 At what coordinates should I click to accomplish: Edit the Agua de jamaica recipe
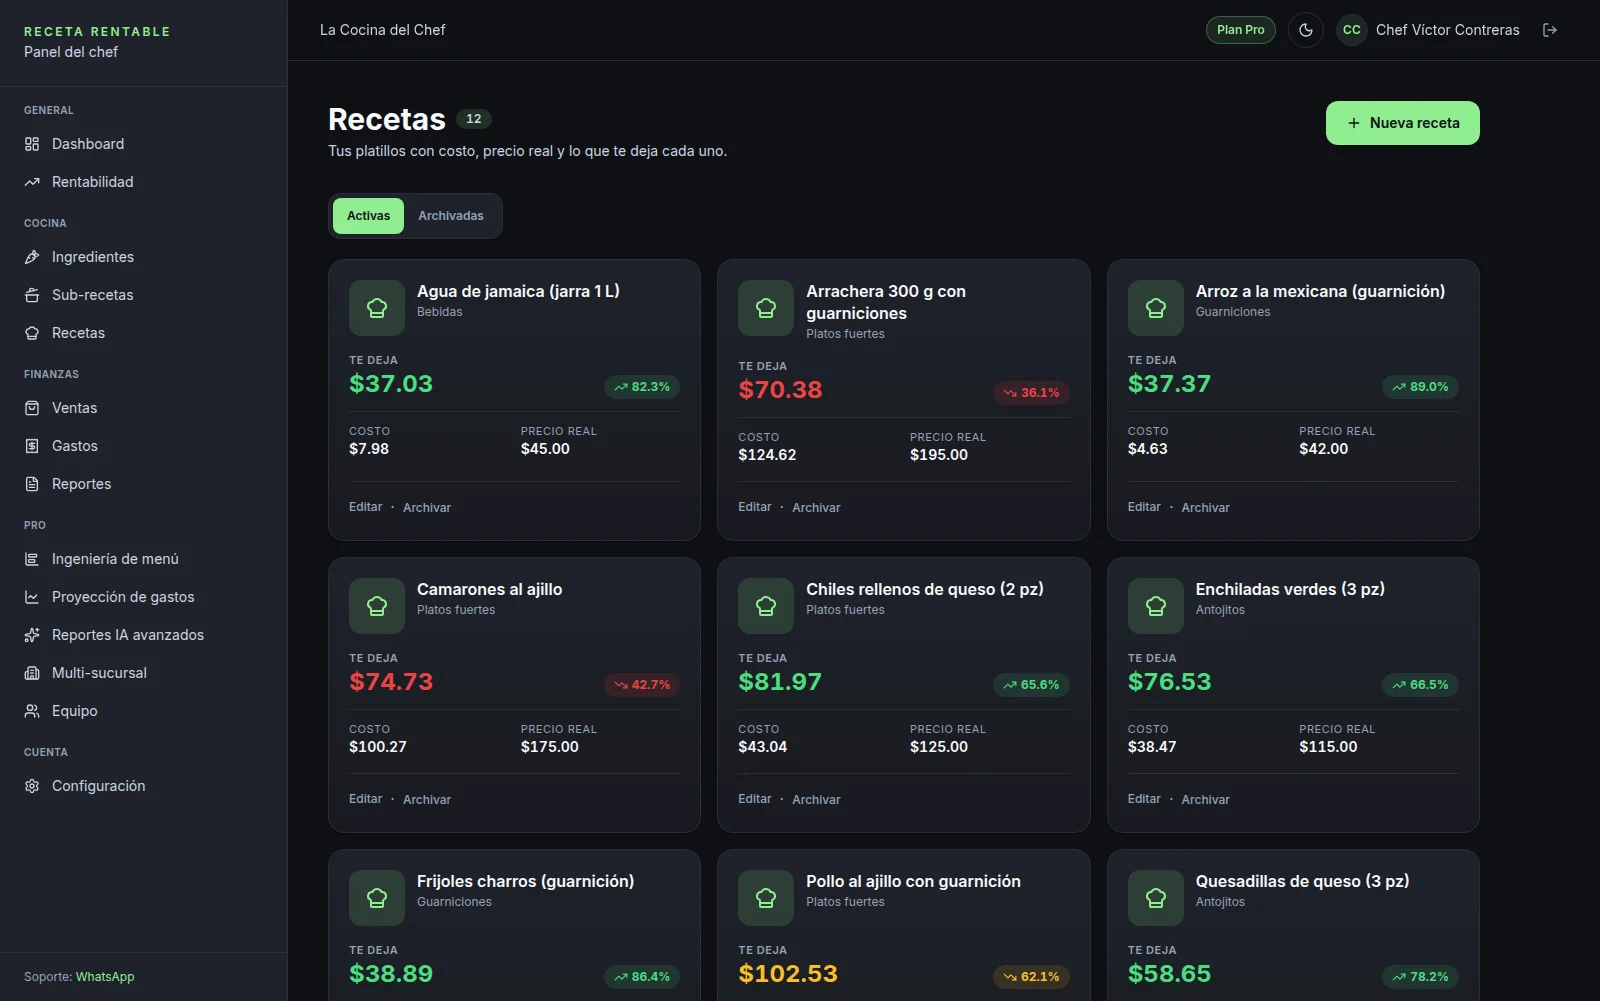tap(365, 507)
